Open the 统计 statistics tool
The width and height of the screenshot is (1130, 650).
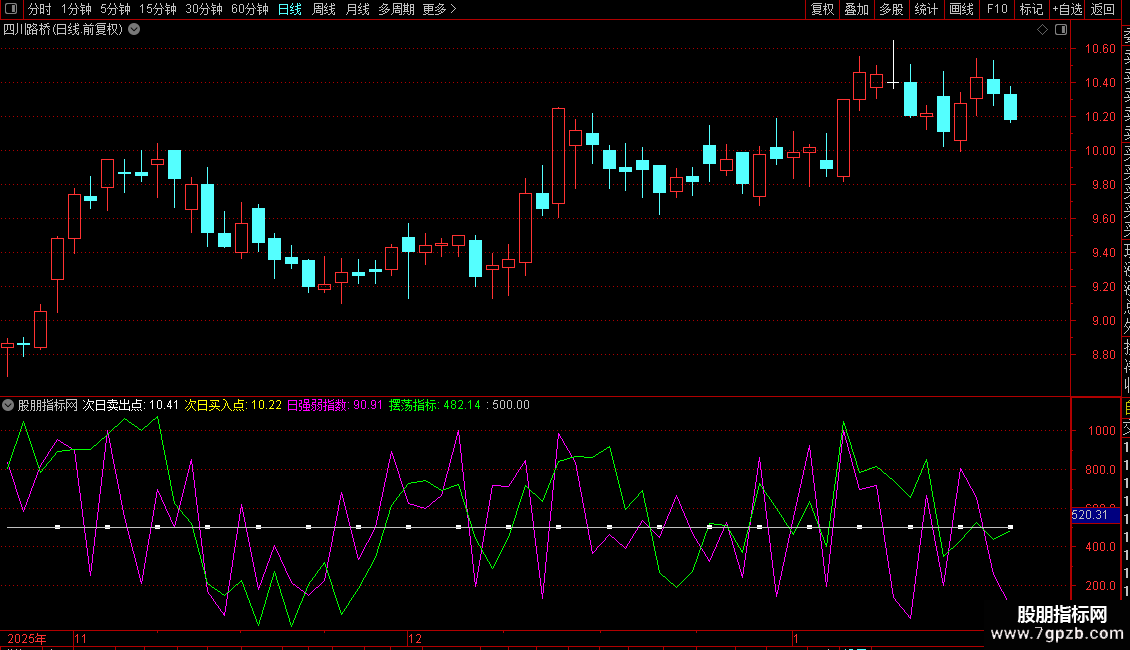click(x=926, y=9)
